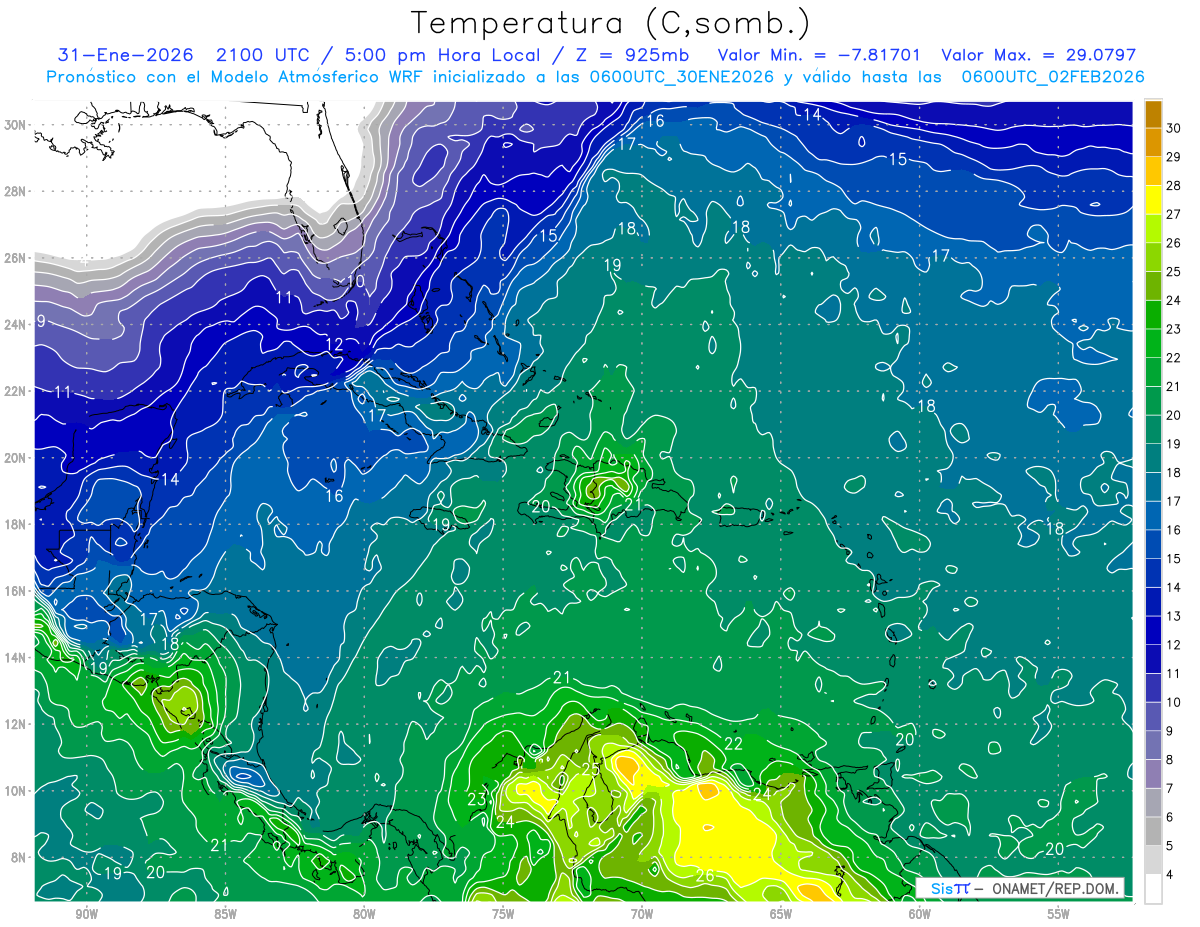Click legend value '25' on the color bar
The height and width of the screenshot is (927, 1200).
pos(1174,272)
